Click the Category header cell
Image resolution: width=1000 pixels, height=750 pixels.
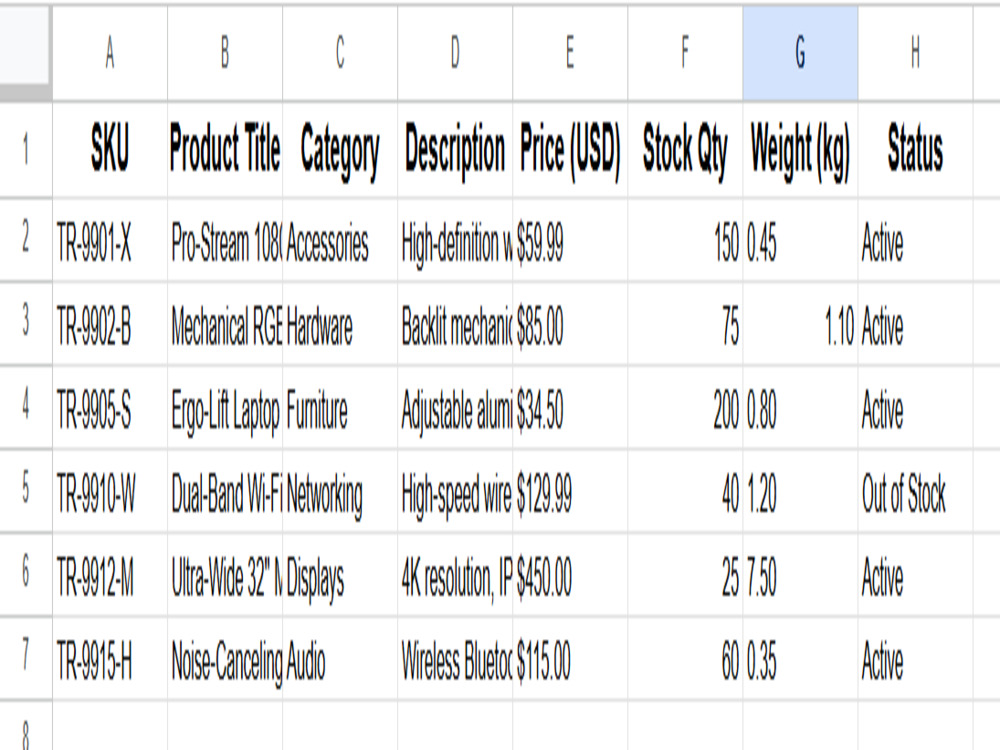tap(340, 150)
